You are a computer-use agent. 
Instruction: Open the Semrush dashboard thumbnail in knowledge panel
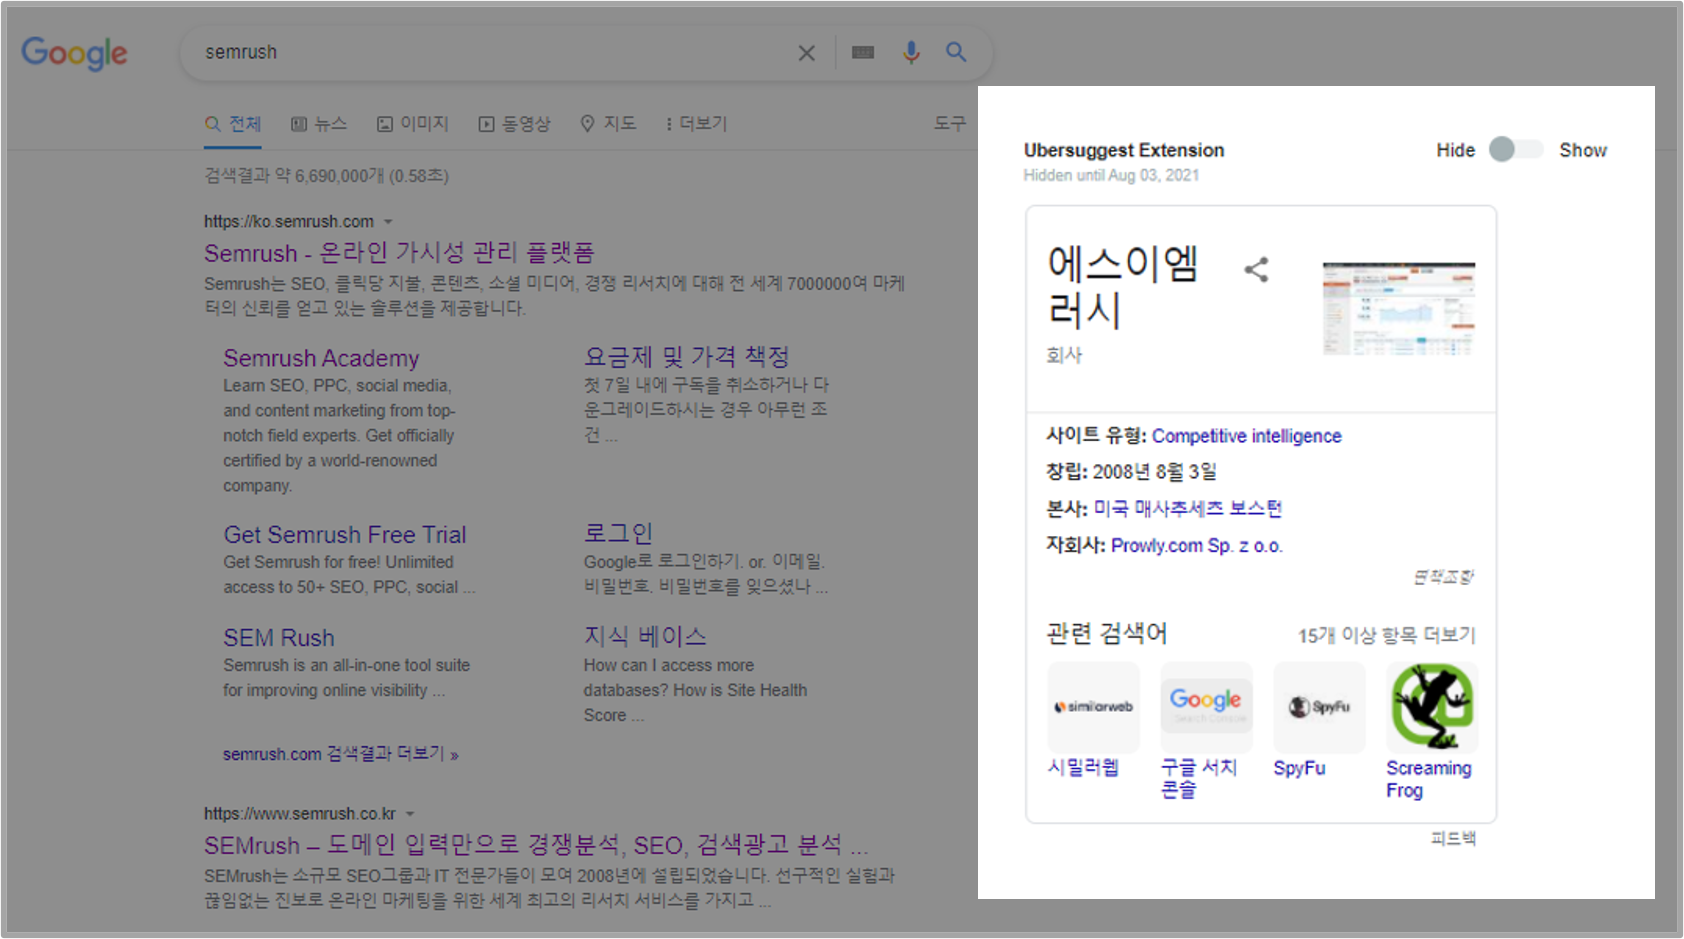click(1398, 307)
